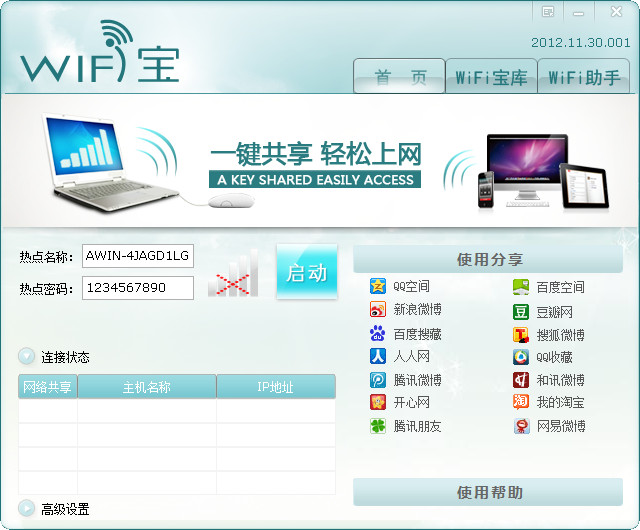Click the 一键共享 轻松上网 banner
Screen dimensions: 640x530
315,164
